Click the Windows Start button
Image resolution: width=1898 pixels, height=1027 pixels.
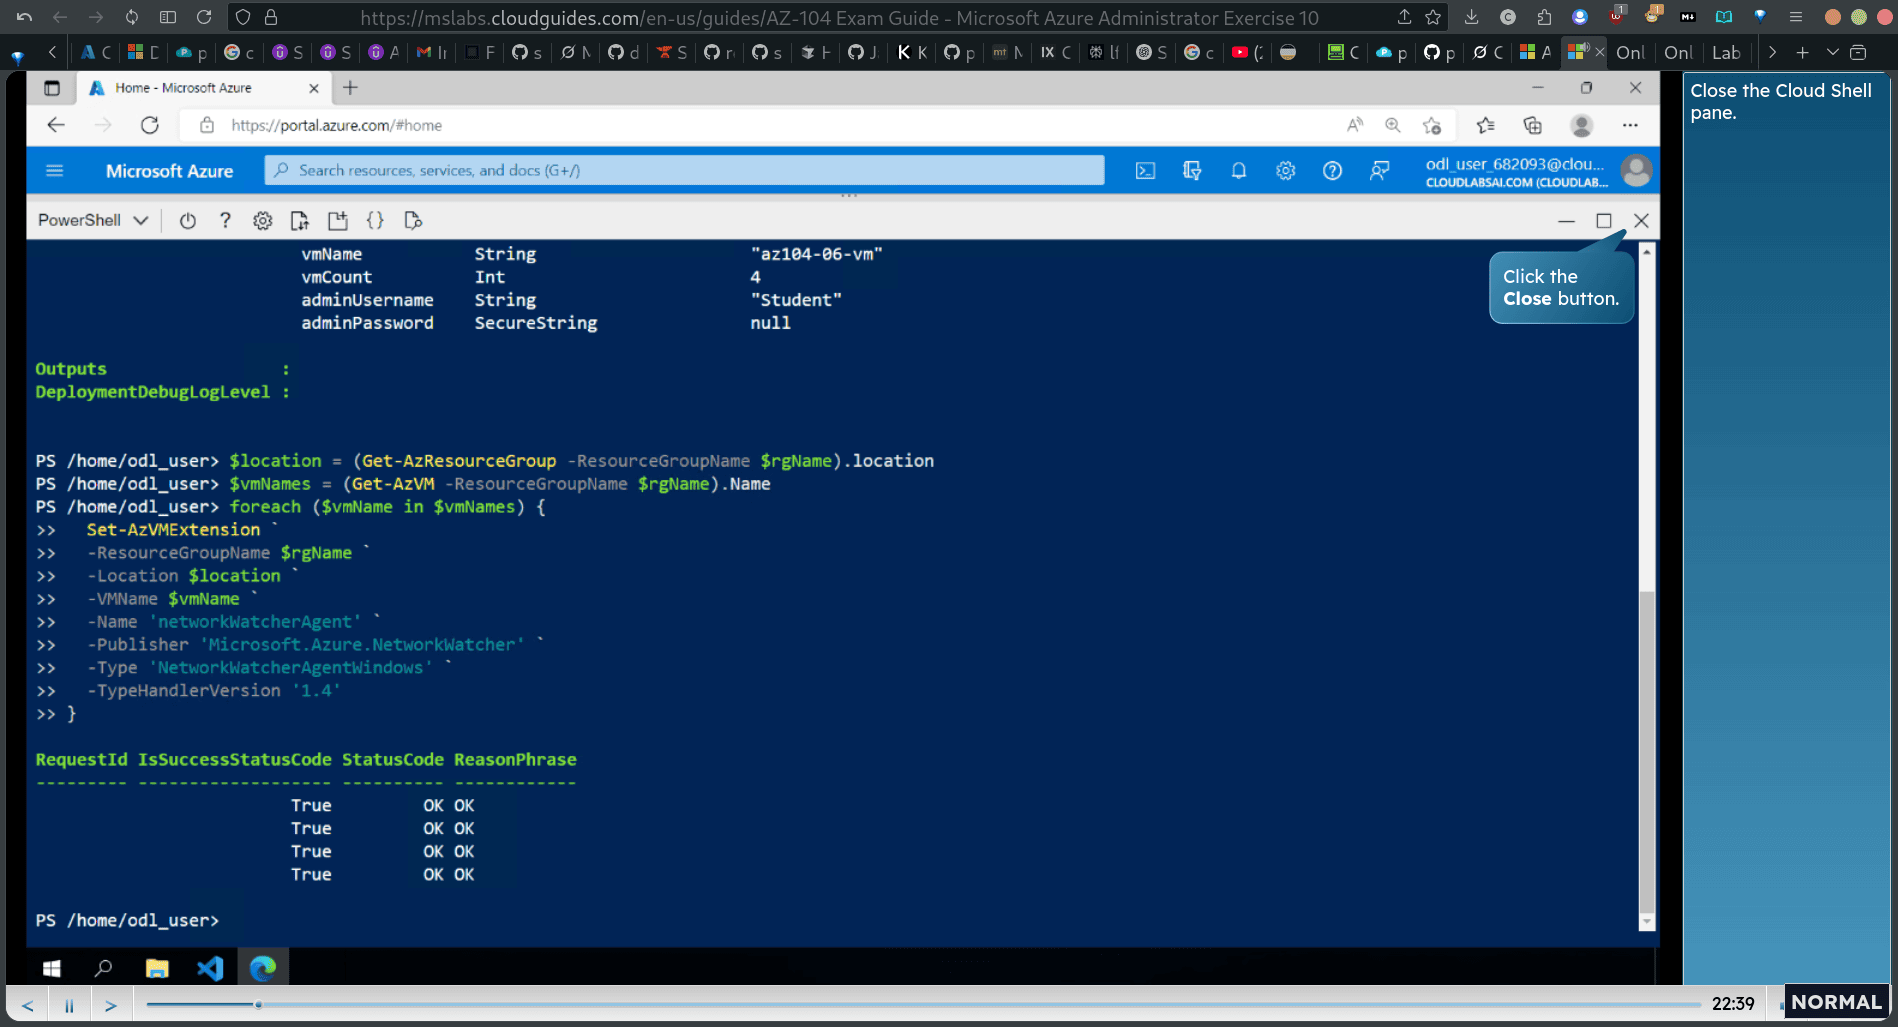click(52, 968)
